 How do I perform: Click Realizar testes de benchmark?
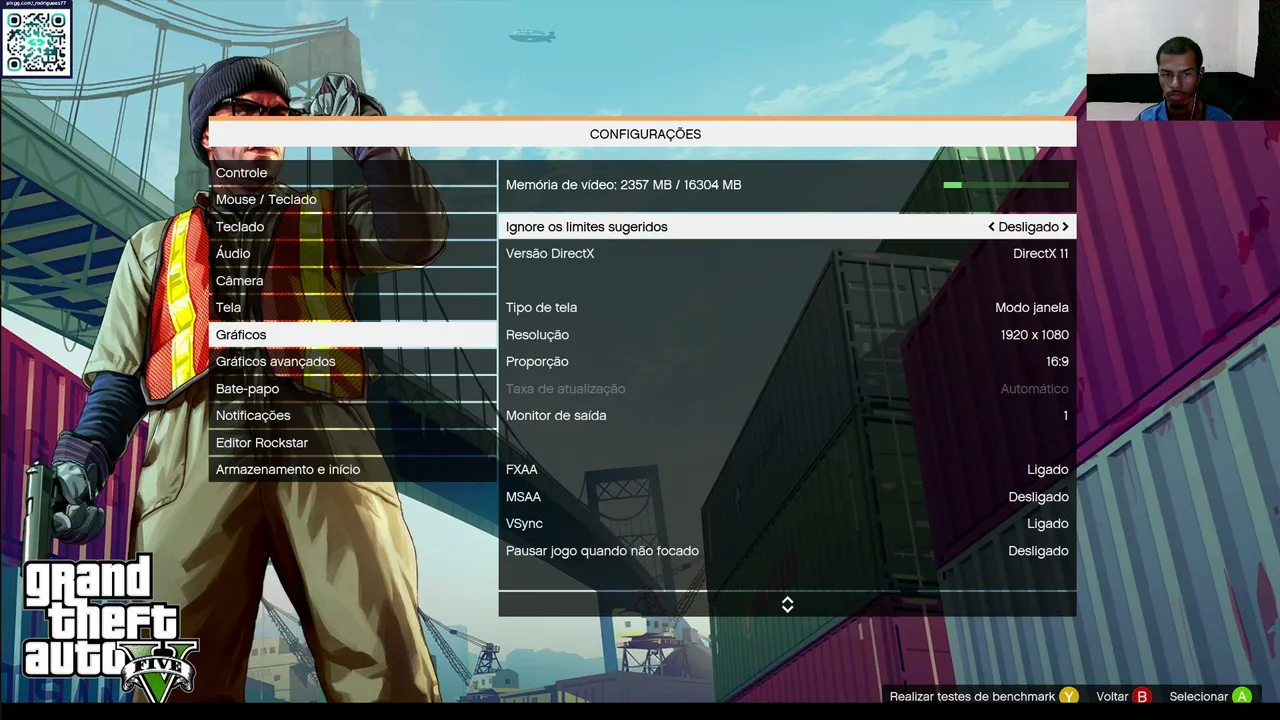point(972,697)
